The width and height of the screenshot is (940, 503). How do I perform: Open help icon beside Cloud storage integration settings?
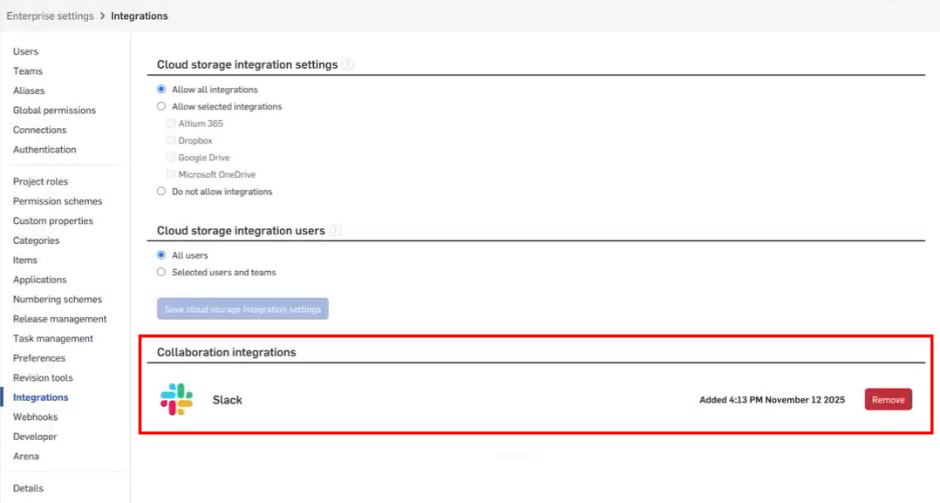click(x=347, y=64)
